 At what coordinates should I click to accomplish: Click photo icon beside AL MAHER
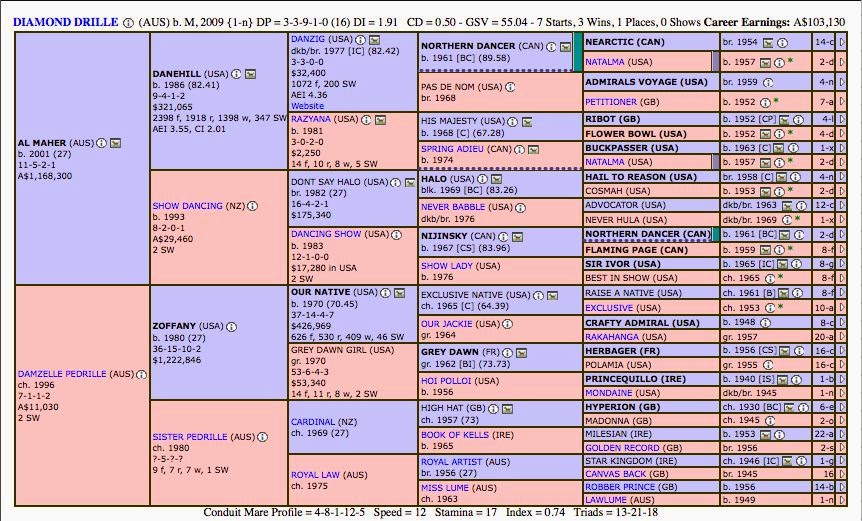click(x=115, y=143)
